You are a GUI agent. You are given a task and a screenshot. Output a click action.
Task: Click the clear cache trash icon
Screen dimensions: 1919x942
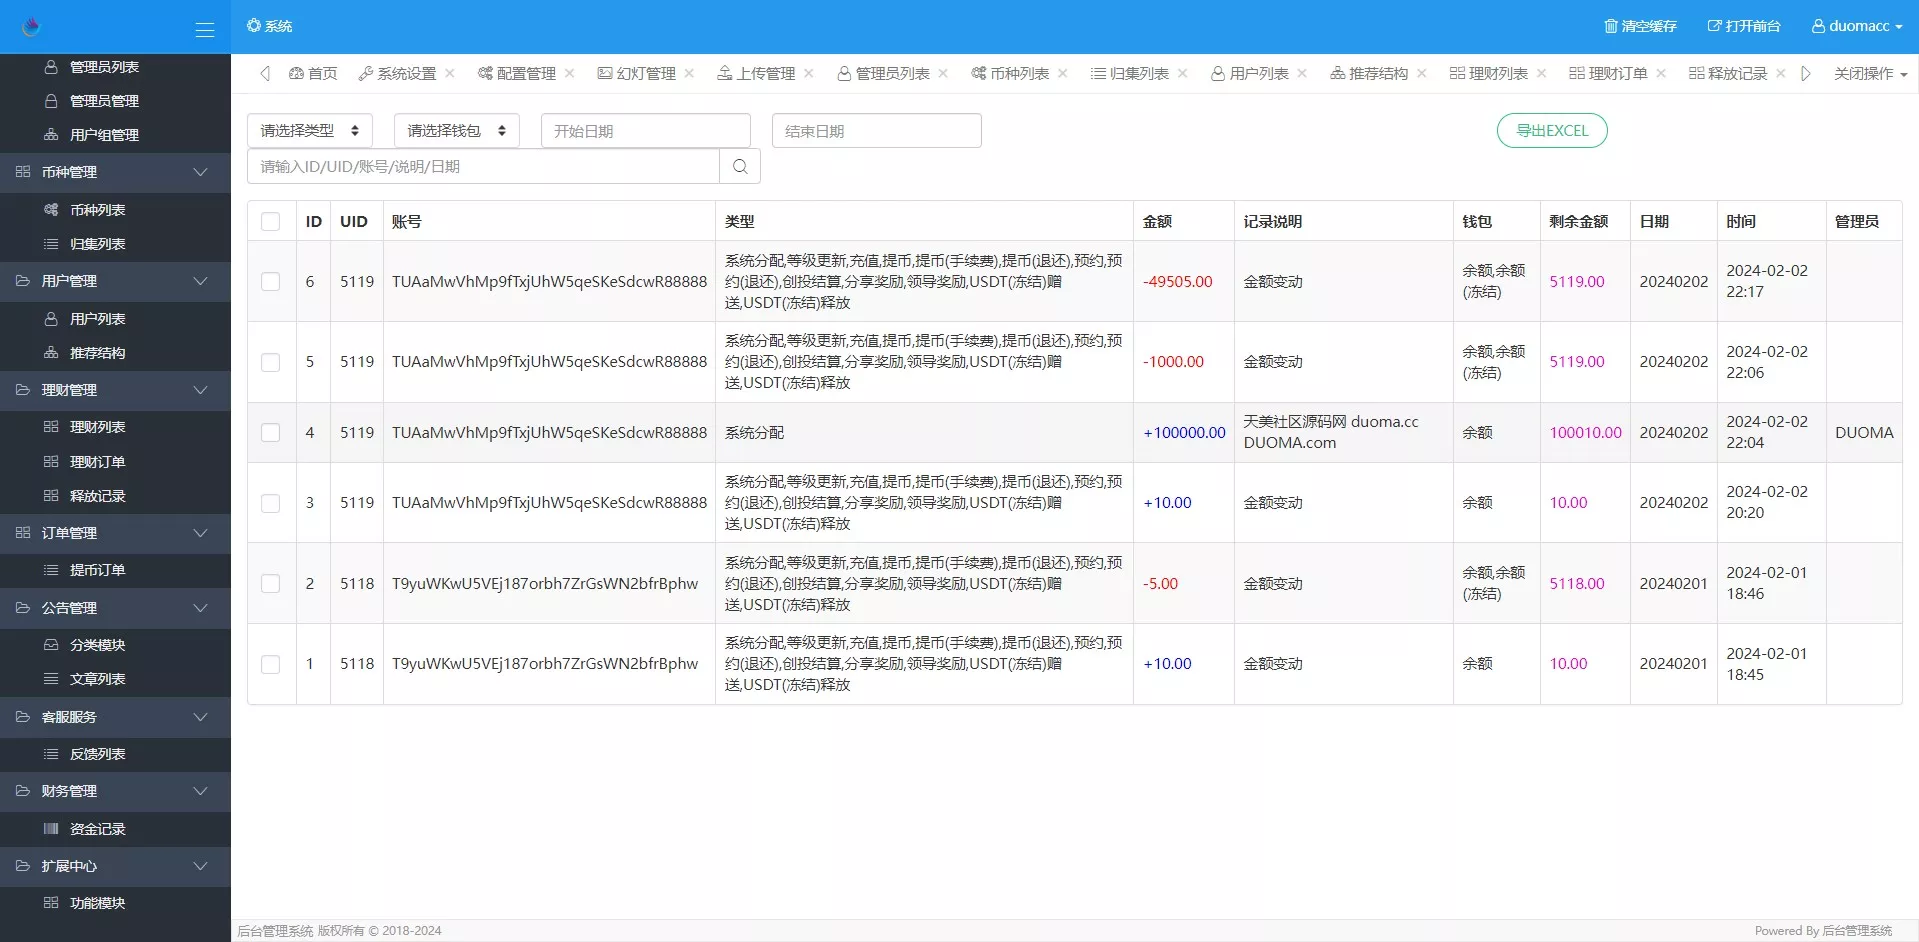click(x=1610, y=26)
